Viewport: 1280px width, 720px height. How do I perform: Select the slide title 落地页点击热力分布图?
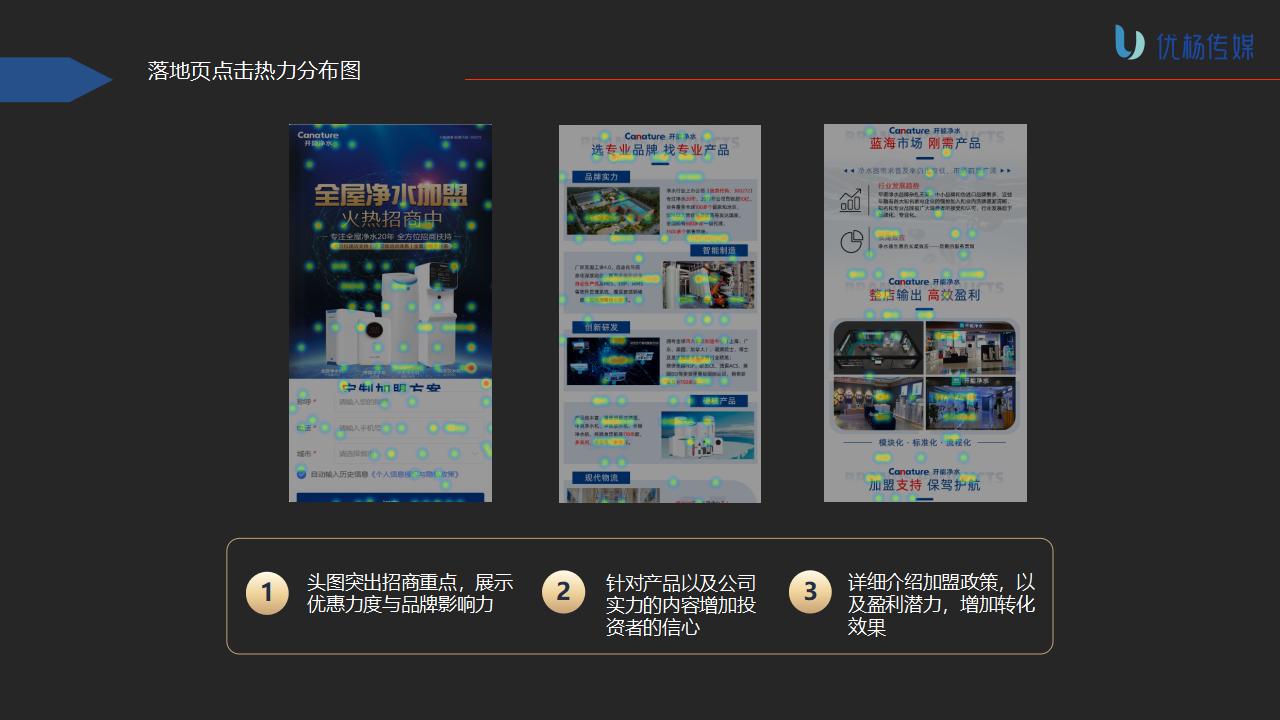pyautogui.click(x=254, y=71)
